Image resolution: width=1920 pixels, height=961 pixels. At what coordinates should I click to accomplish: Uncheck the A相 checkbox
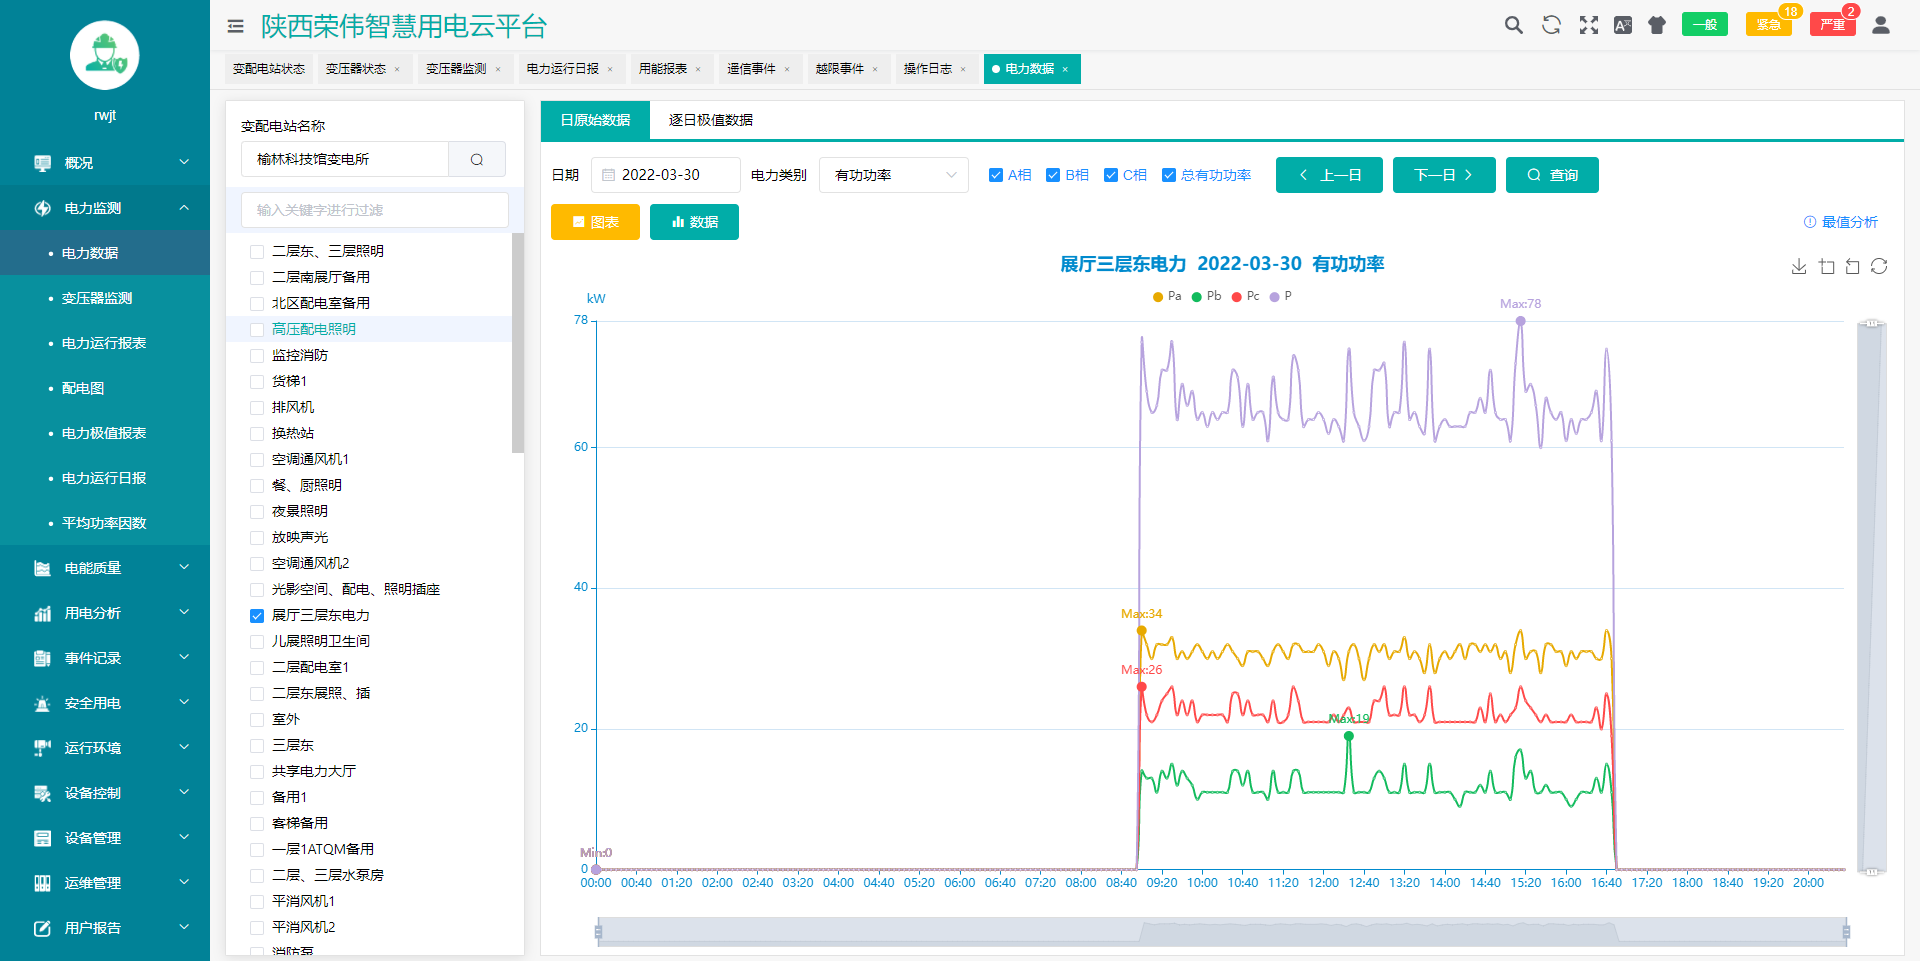click(996, 175)
